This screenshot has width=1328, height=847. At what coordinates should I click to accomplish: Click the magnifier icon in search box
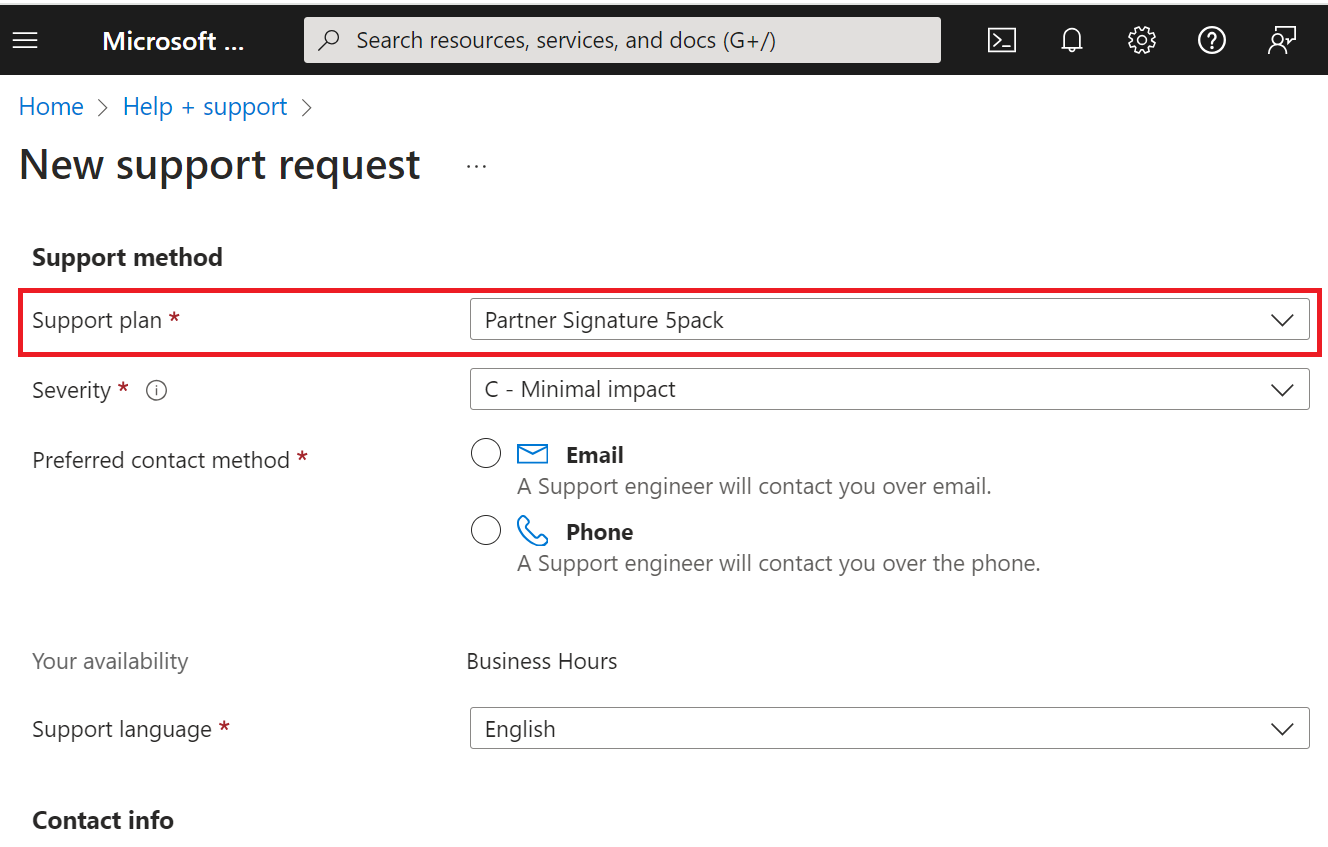coord(328,40)
